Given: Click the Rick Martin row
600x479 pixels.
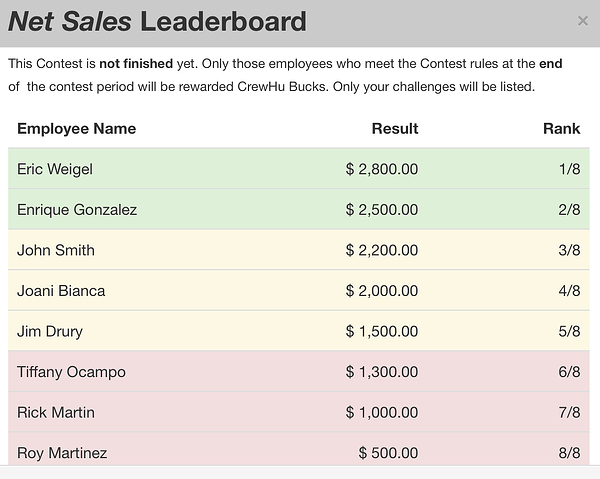Looking at the screenshot, I should (x=55, y=412).
